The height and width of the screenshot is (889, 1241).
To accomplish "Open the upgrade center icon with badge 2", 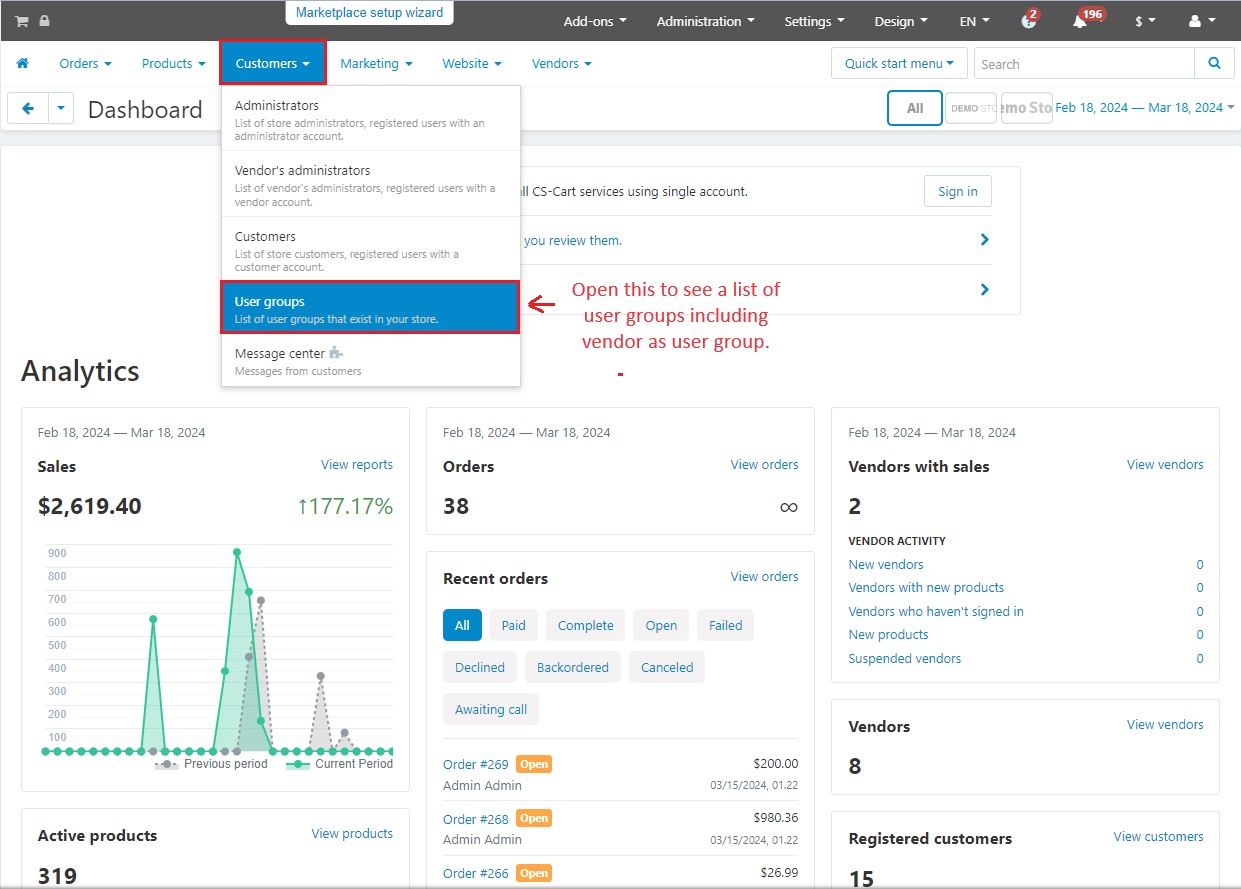I will pyautogui.click(x=1029, y=21).
